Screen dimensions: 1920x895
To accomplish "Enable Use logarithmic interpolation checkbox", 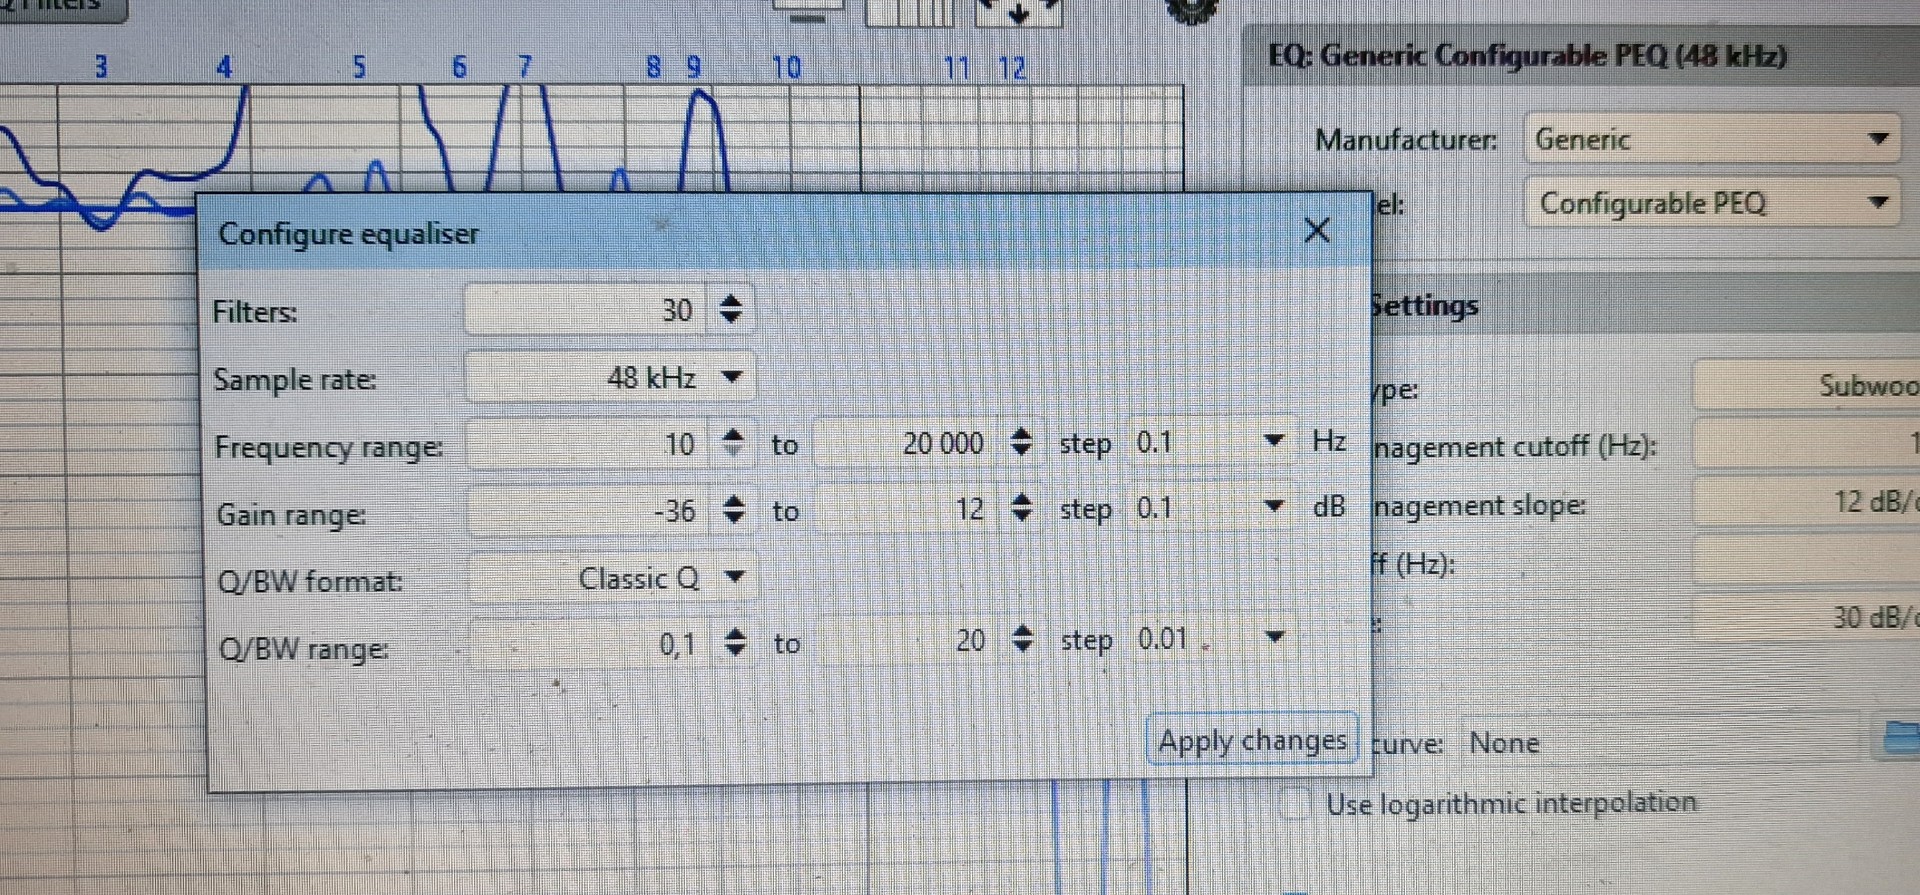I will 1296,803.
